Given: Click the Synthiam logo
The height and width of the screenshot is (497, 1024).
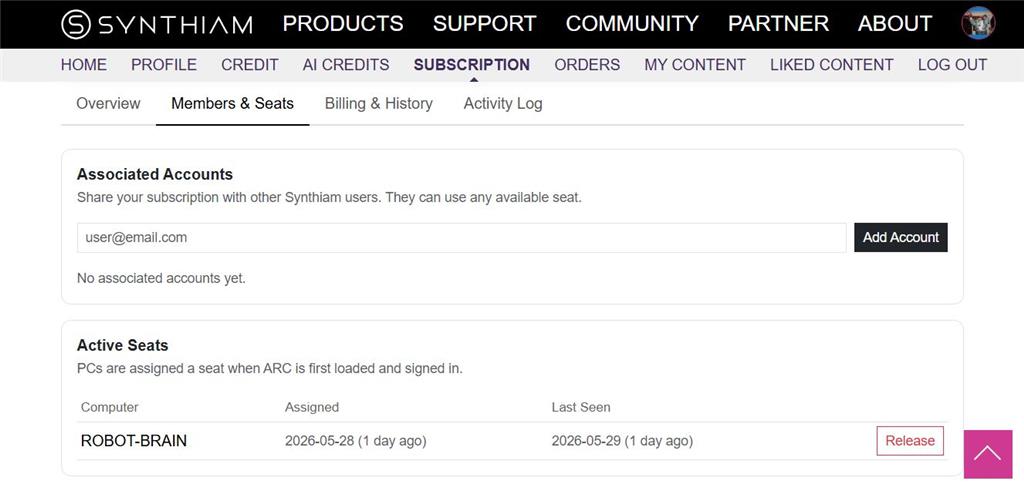Looking at the screenshot, I should pyautogui.click(x=157, y=24).
